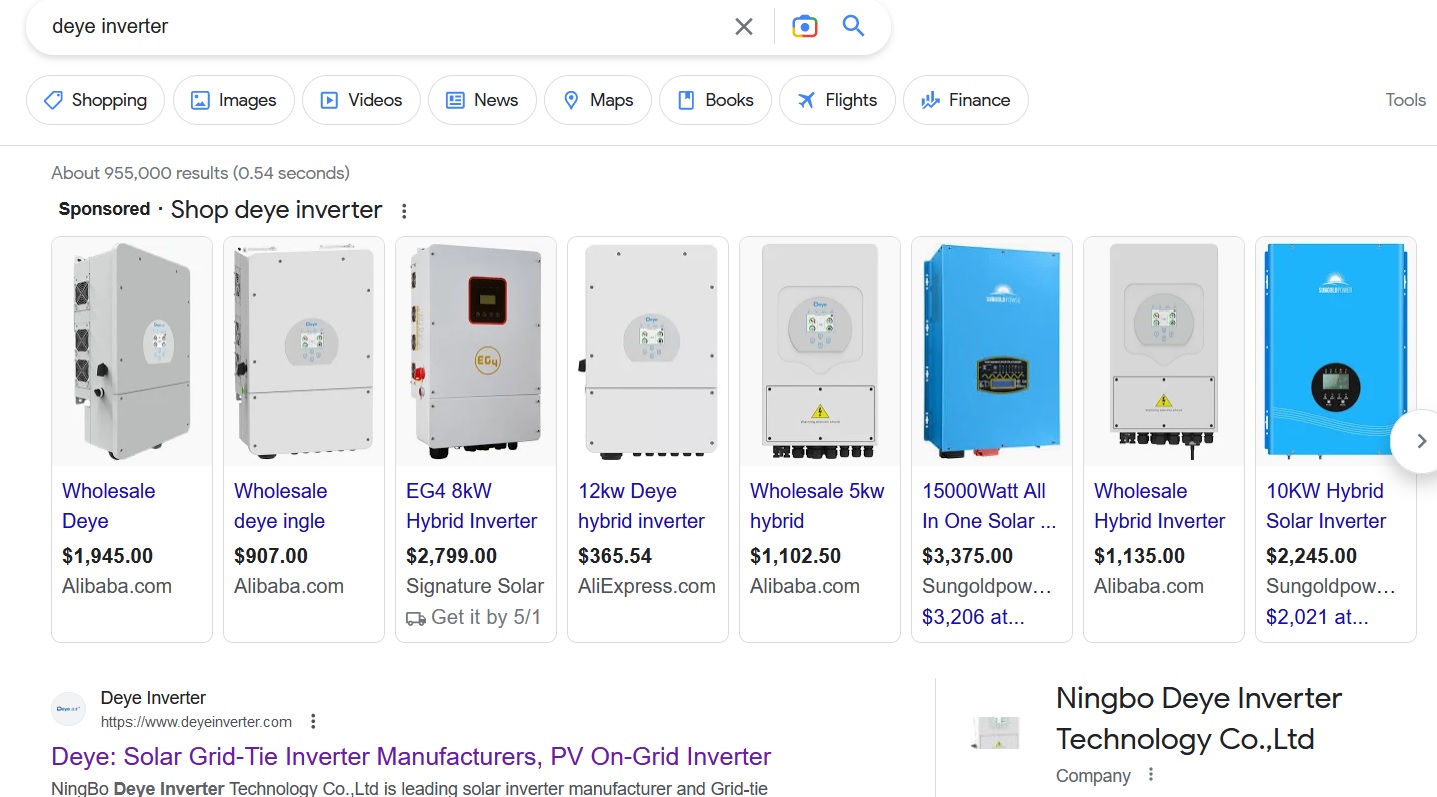This screenshot has height=797, width=1437.
Task: Open options menu beside 'Shop deye inverter'
Action: [x=404, y=211]
